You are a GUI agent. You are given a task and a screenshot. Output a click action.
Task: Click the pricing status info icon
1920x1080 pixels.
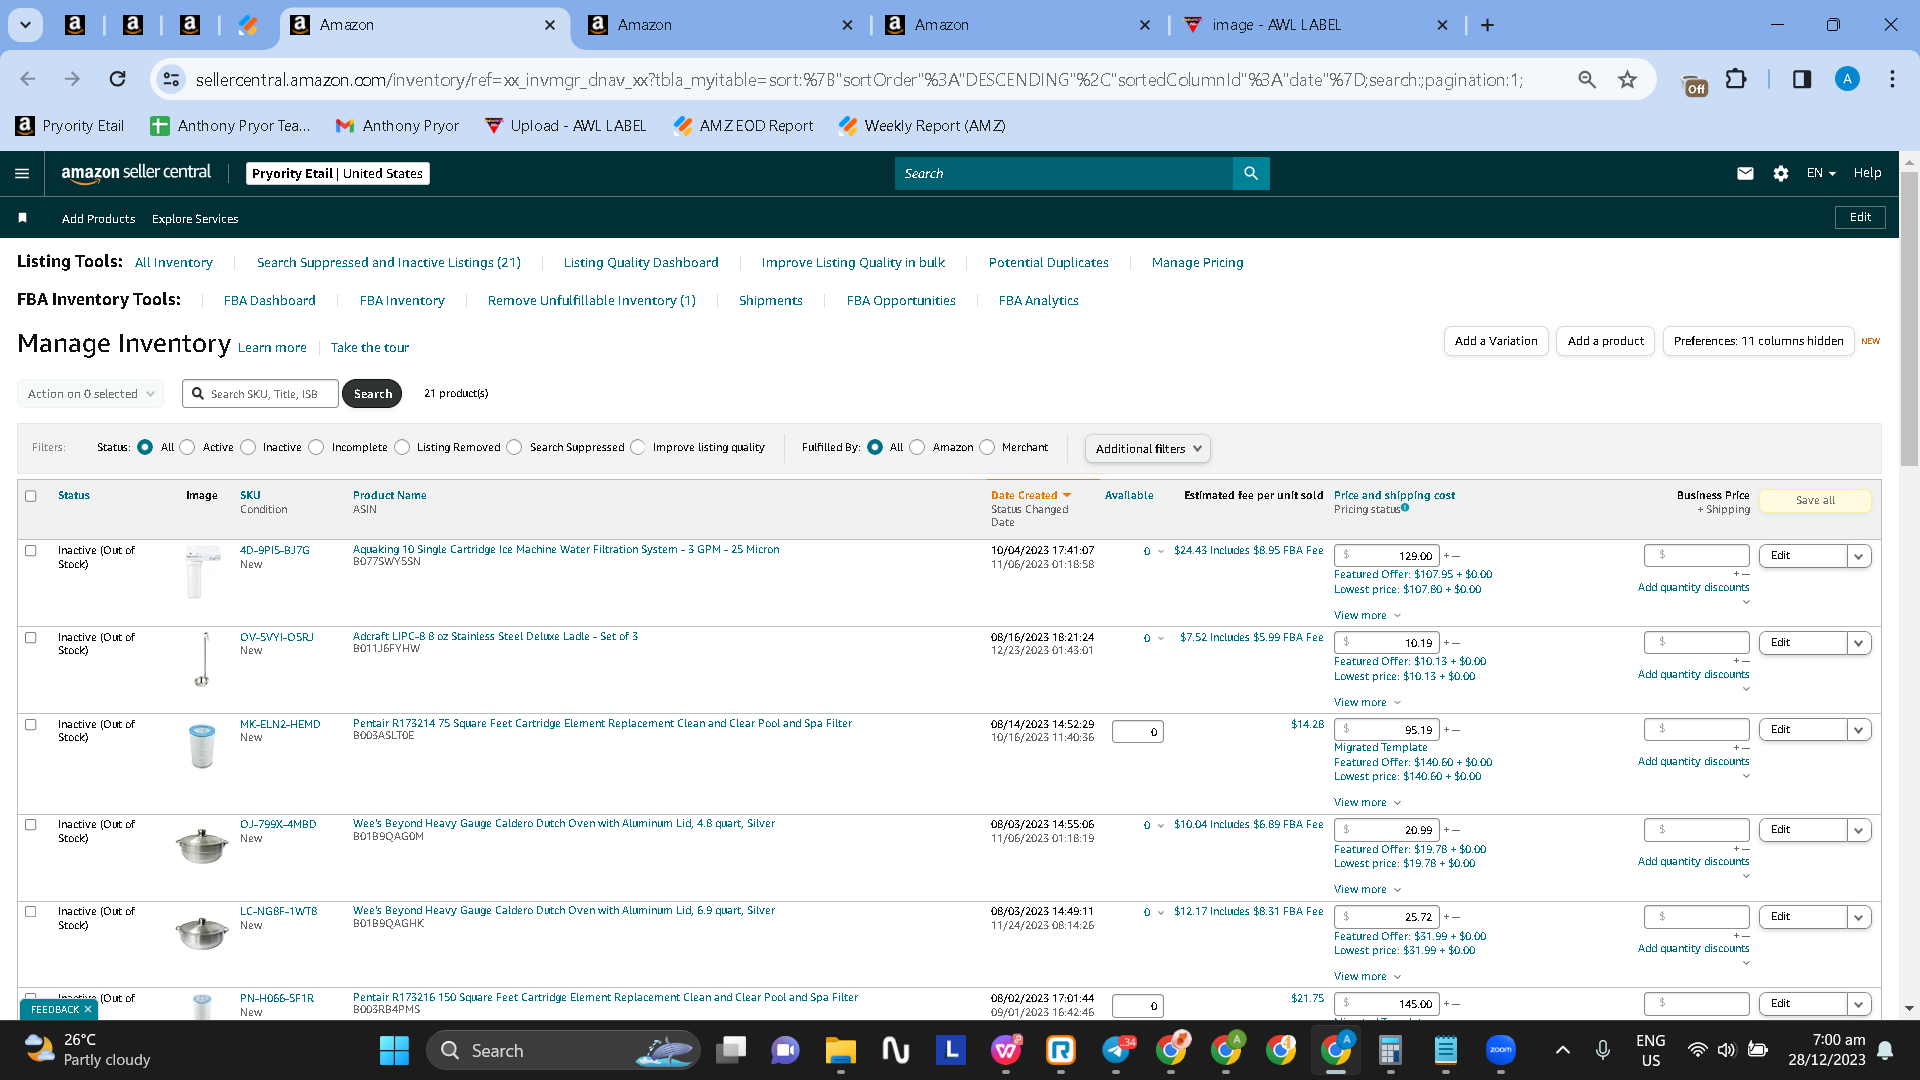pos(1405,508)
